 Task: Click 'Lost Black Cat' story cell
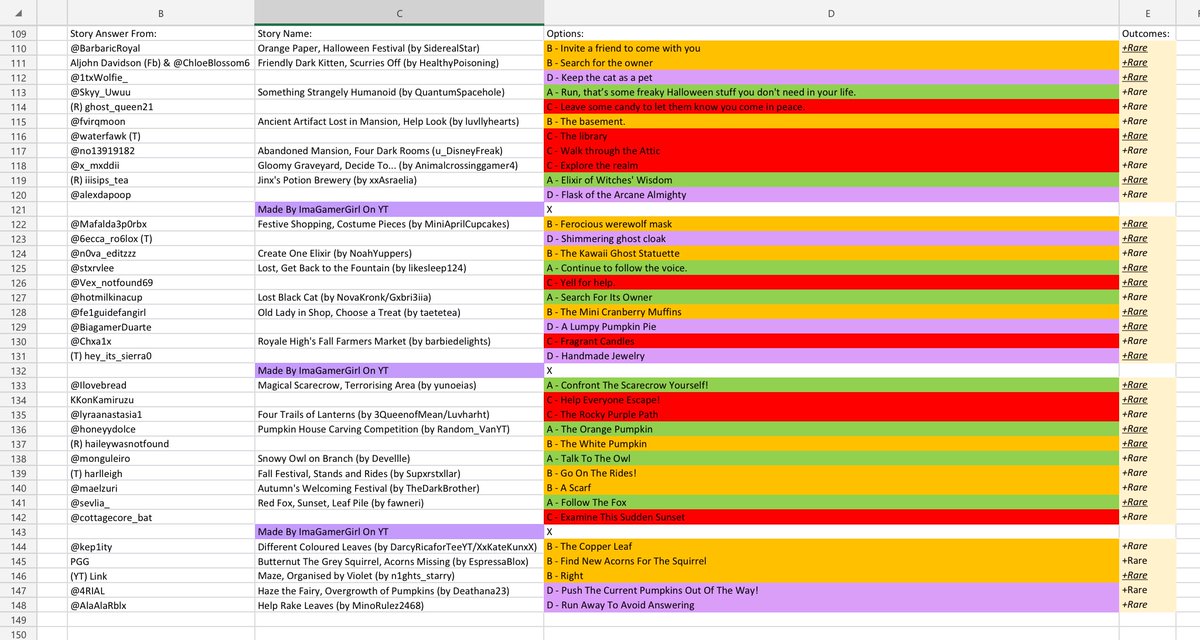(399, 297)
